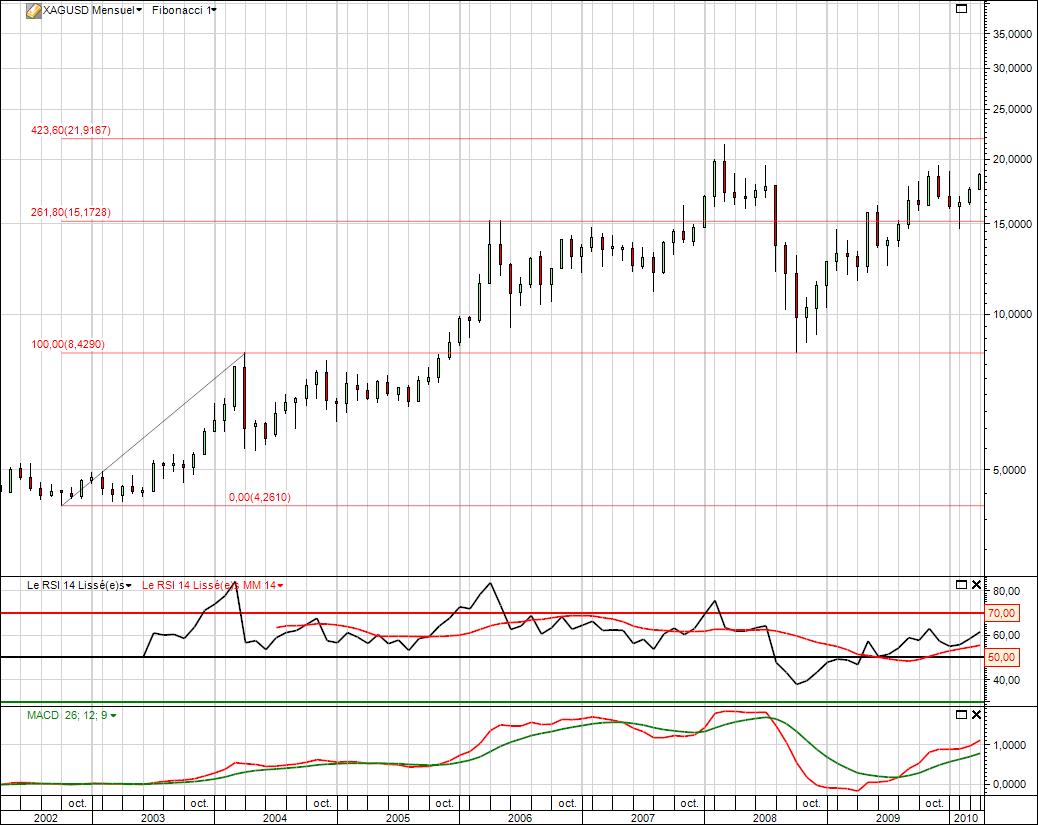
Task: Select the 261,80 Fibonacci level label
Action: pos(70,213)
